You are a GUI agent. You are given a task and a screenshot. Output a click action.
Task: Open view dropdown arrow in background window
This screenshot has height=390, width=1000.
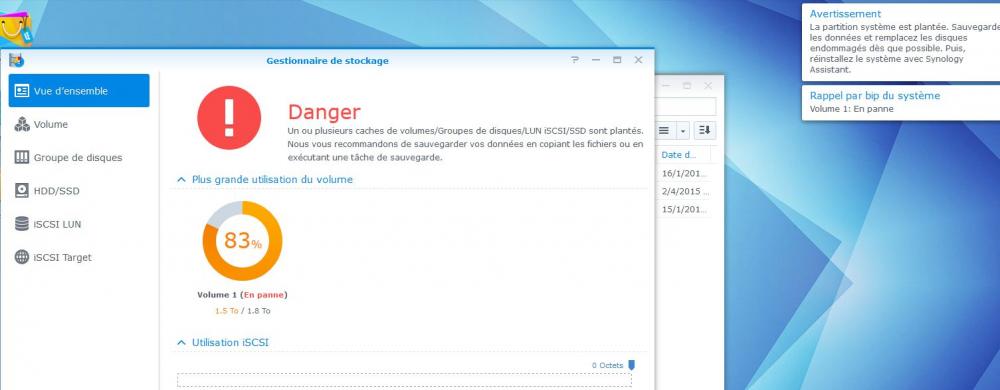(682, 131)
